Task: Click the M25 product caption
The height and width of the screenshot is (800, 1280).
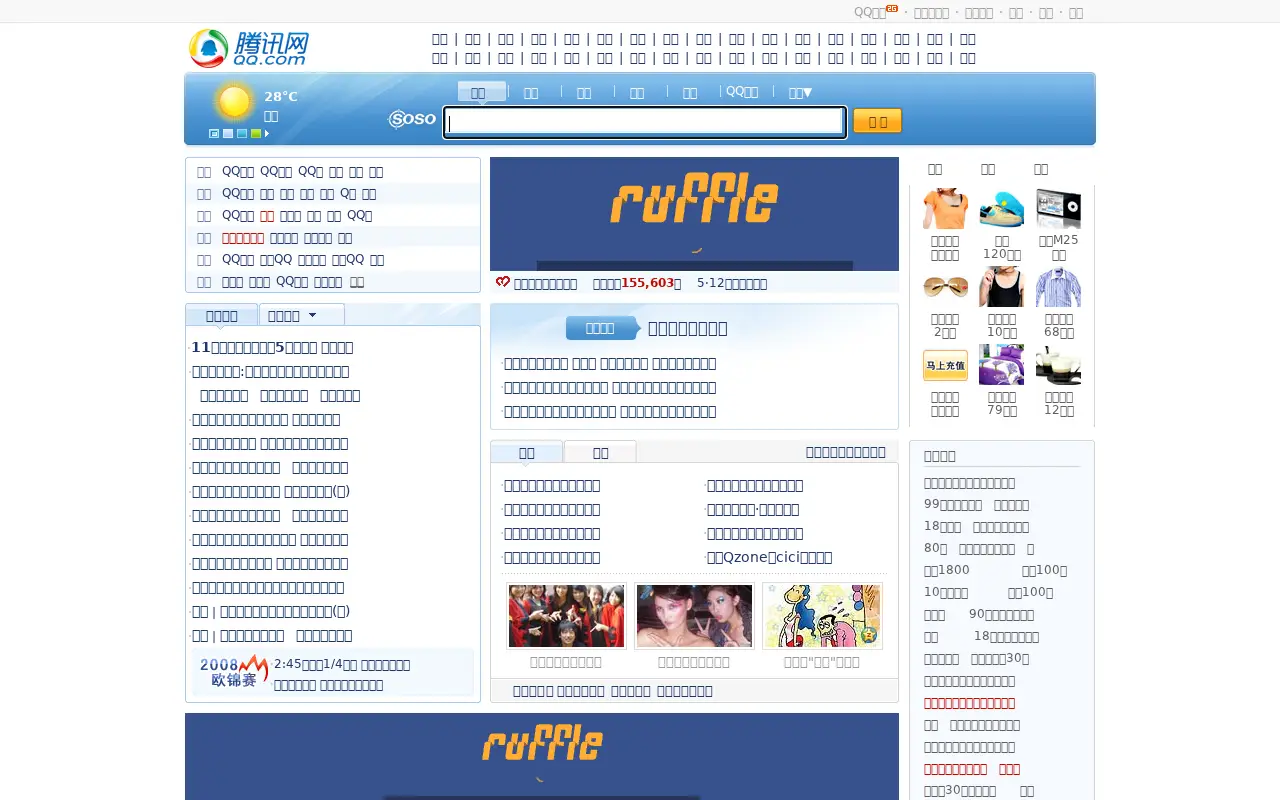Action: [x=1059, y=247]
